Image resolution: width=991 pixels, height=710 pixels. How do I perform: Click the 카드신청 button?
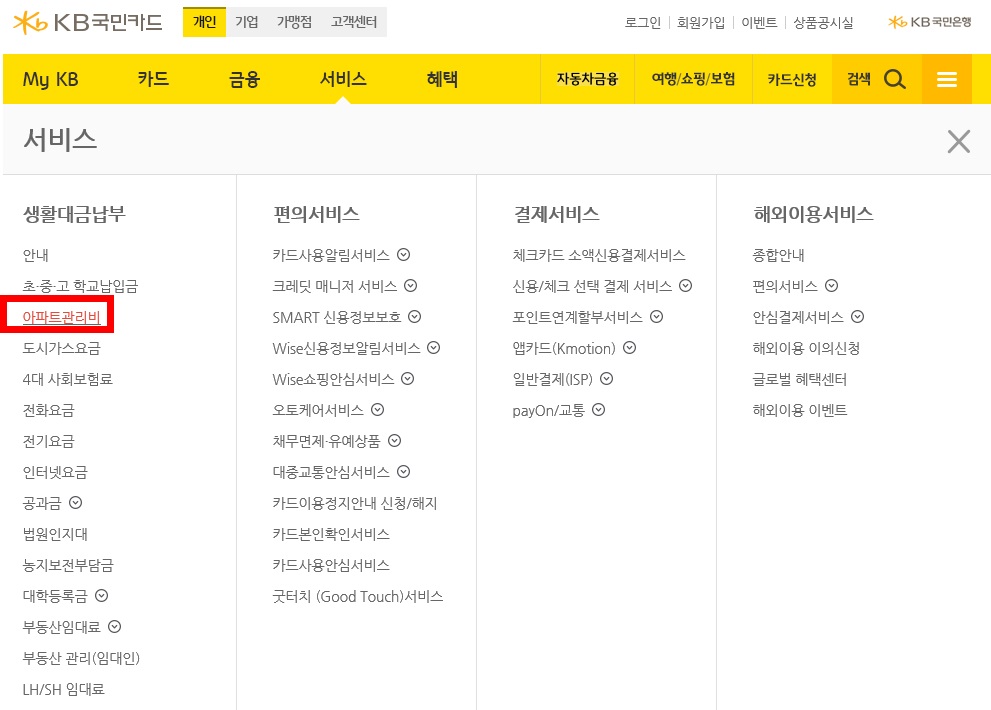791,79
